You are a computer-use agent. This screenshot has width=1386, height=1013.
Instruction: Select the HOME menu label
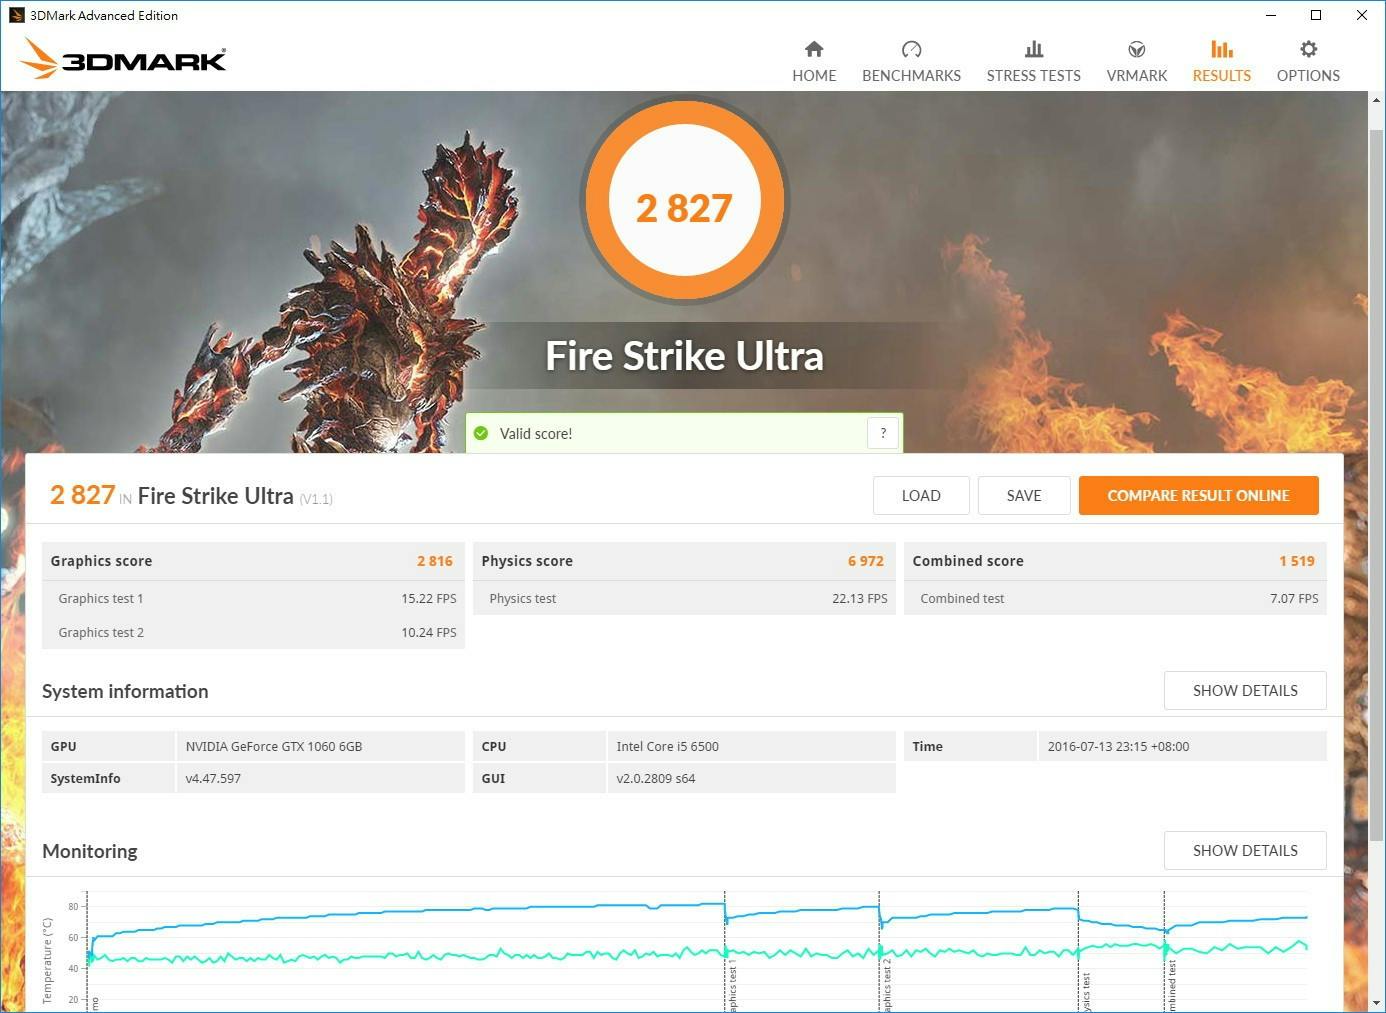(x=814, y=76)
